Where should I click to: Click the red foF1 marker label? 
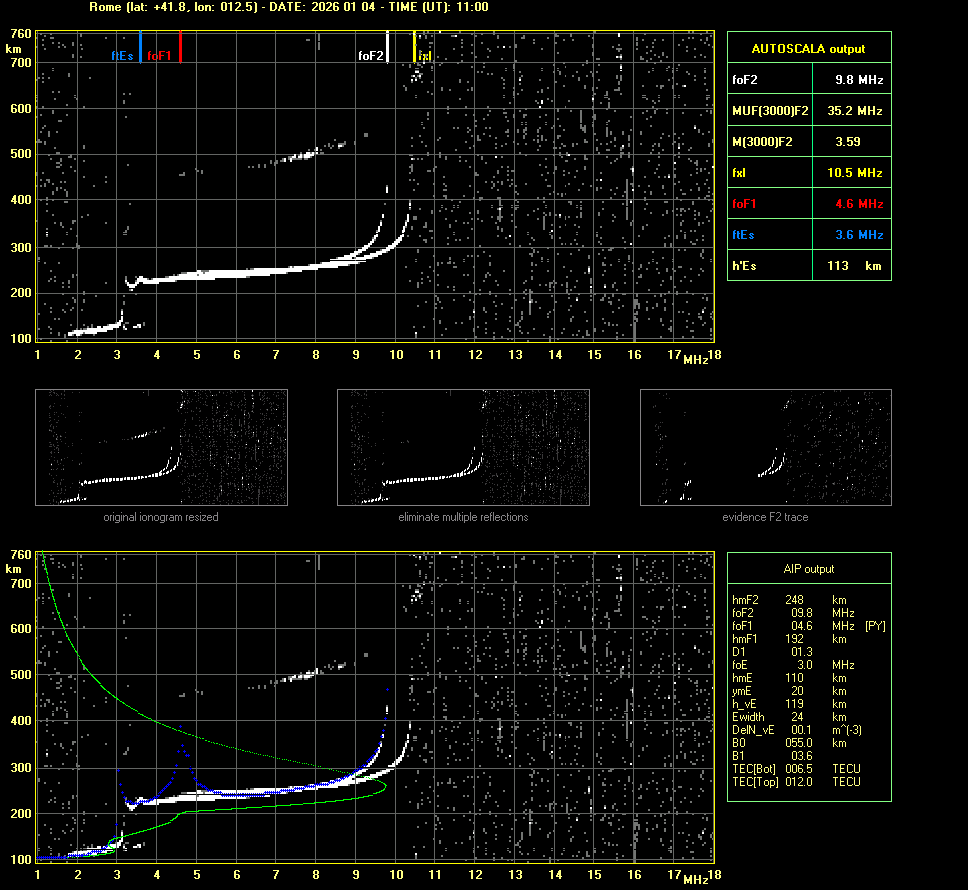(x=159, y=56)
